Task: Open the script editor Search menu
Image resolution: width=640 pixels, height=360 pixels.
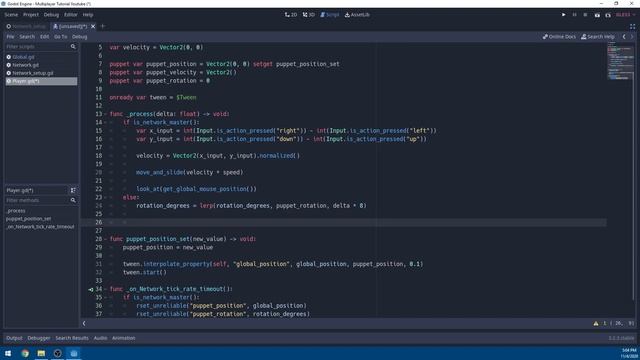Action: pos(27,37)
